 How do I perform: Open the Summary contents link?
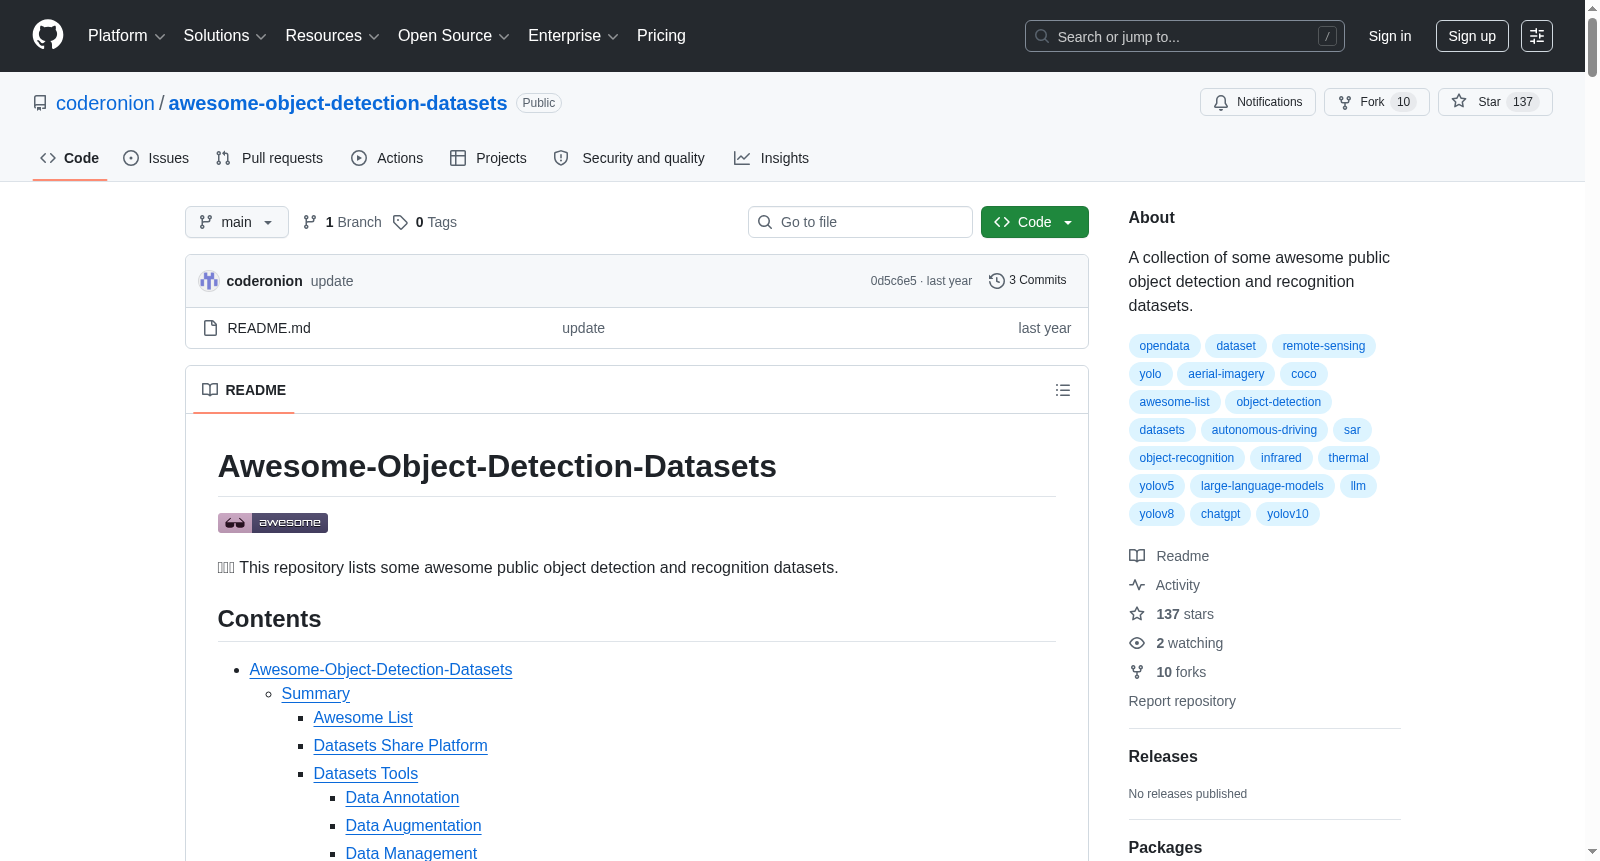click(316, 694)
